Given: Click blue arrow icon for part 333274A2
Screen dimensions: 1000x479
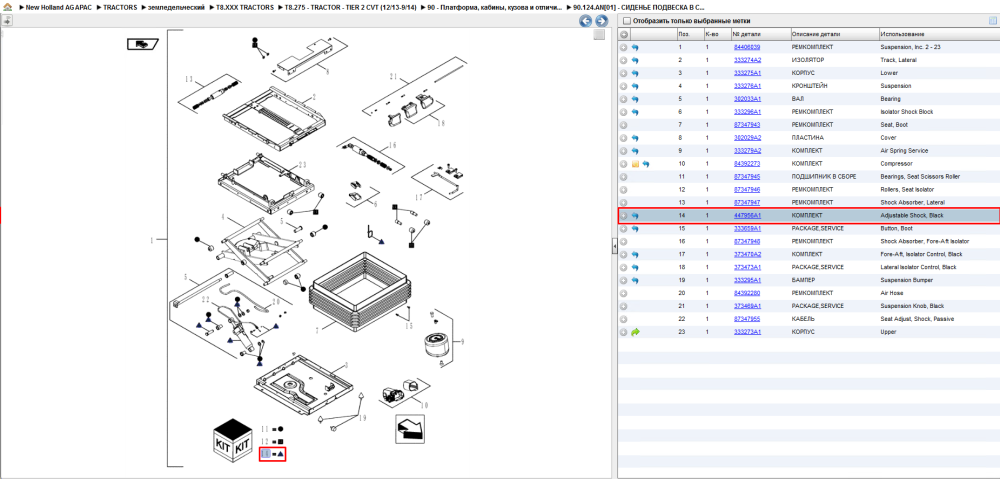Looking at the screenshot, I should point(635,60).
